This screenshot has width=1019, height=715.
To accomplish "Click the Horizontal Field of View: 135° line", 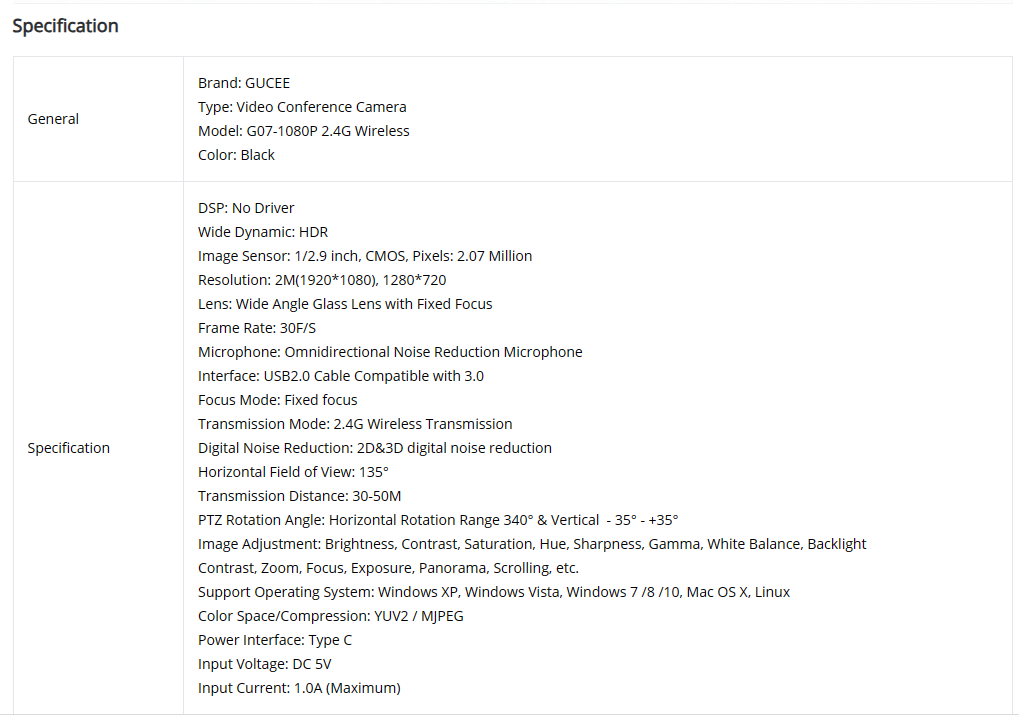I will point(293,472).
